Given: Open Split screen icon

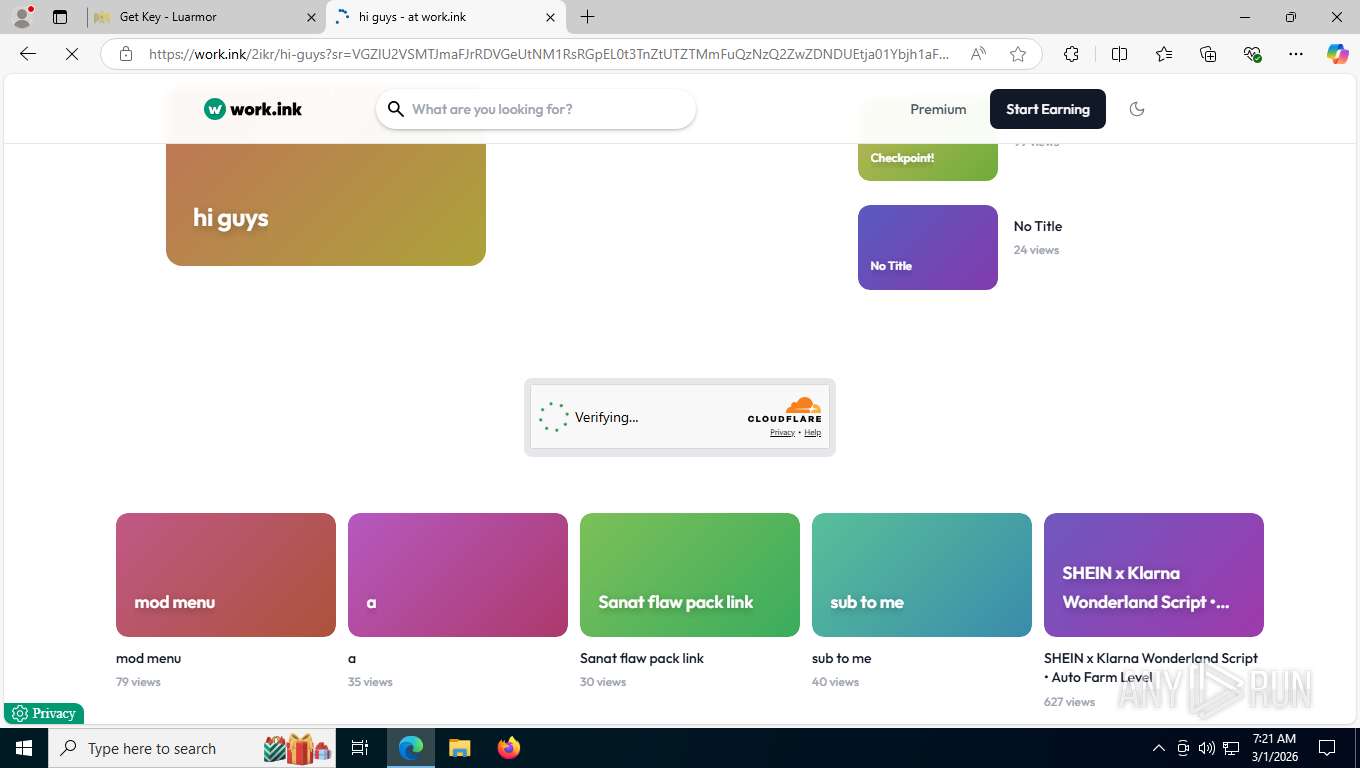Looking at the screenshot, I should pyautogui.click(x=1119, y=54).
